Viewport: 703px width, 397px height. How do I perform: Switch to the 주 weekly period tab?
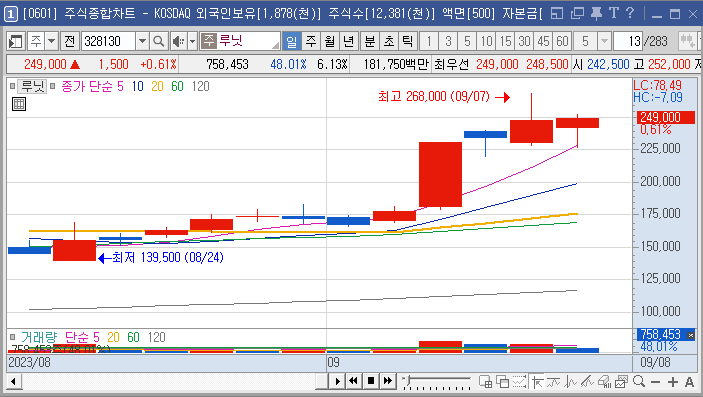click(x=311, y=42)
